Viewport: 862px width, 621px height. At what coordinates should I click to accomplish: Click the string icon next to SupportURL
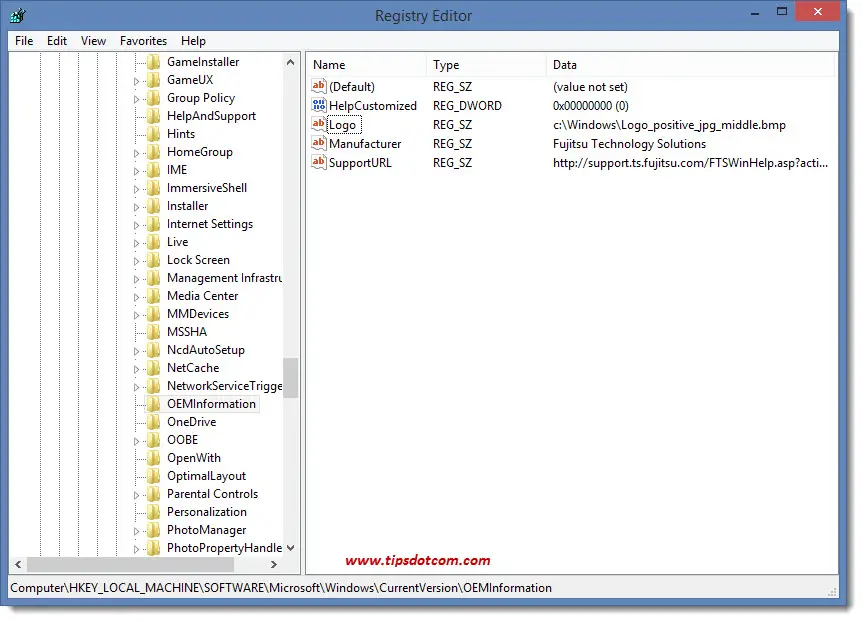click(x=319, y=163)
